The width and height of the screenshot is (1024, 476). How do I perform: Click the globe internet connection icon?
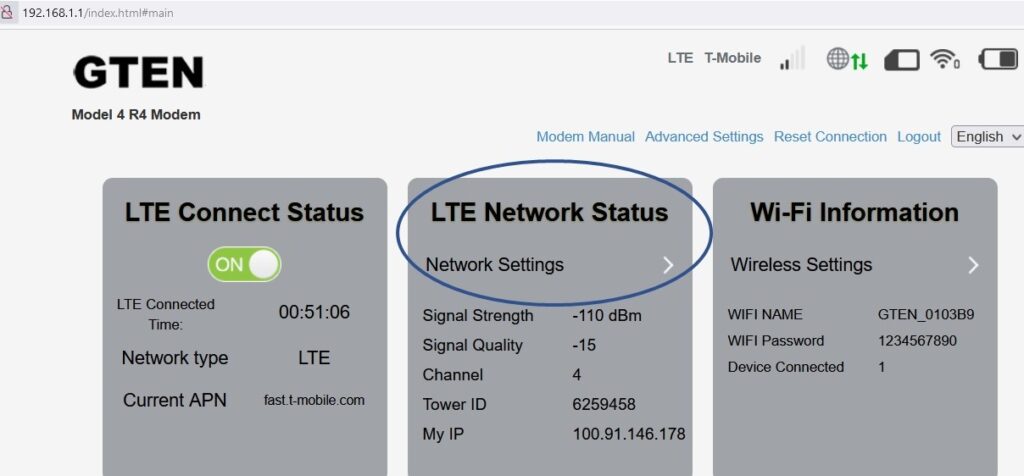(838, 59)
